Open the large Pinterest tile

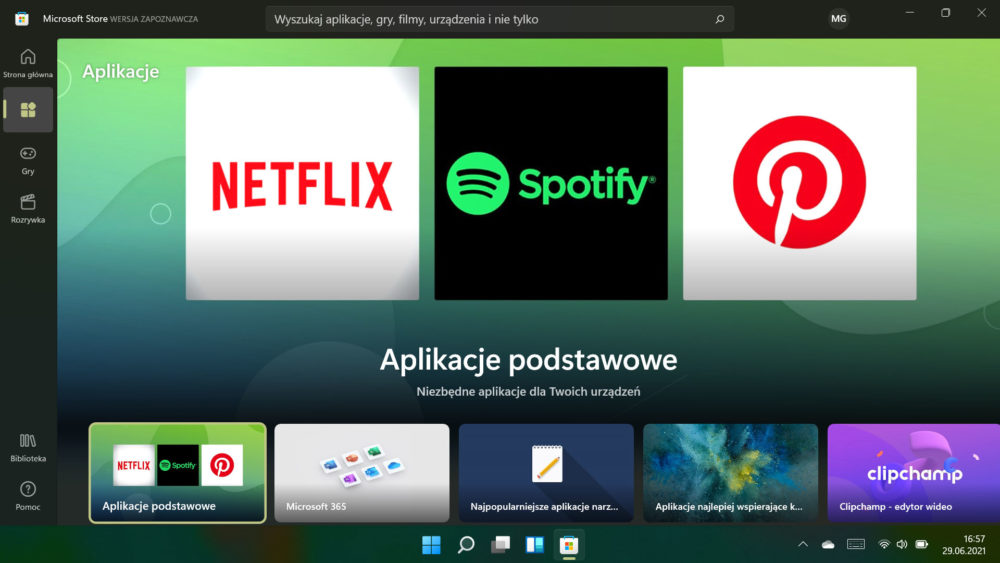pos(800,183)
